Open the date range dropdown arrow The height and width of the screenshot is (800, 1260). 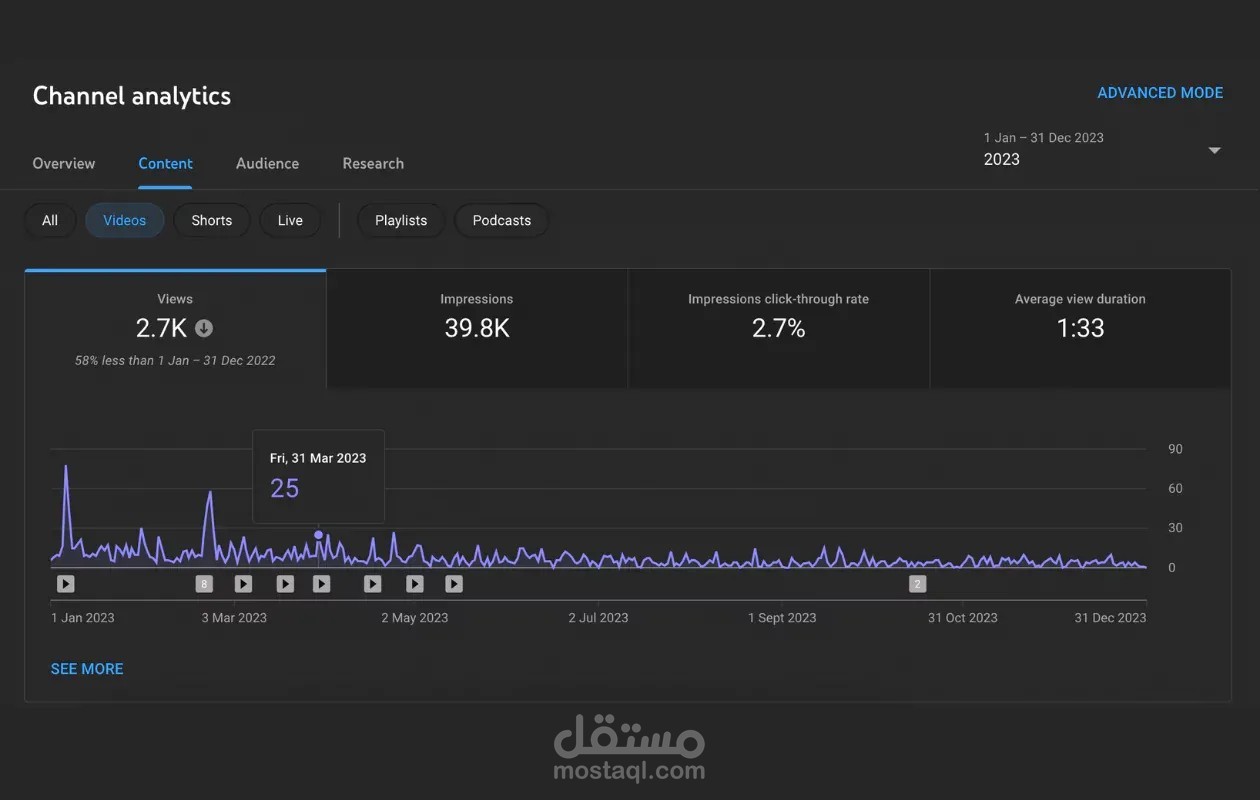[x=1214, y=150]
